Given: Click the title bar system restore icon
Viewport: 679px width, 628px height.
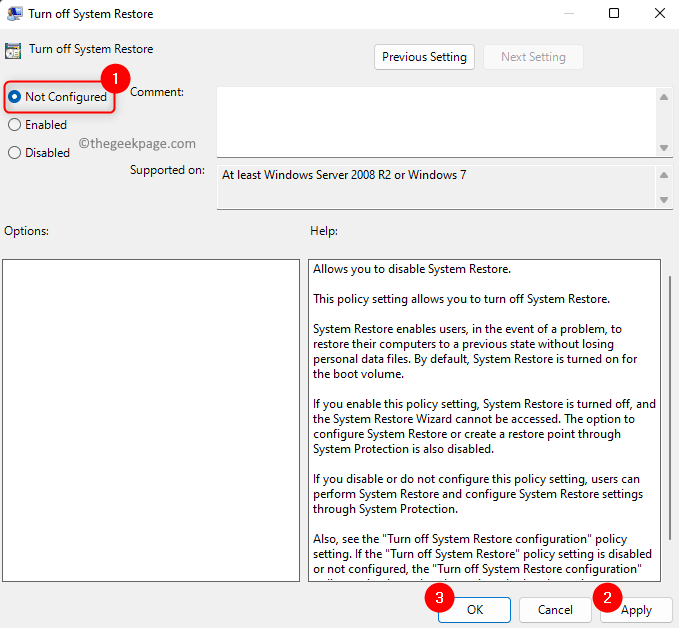Looking at the screenshot, I should [x=14, y=13].
